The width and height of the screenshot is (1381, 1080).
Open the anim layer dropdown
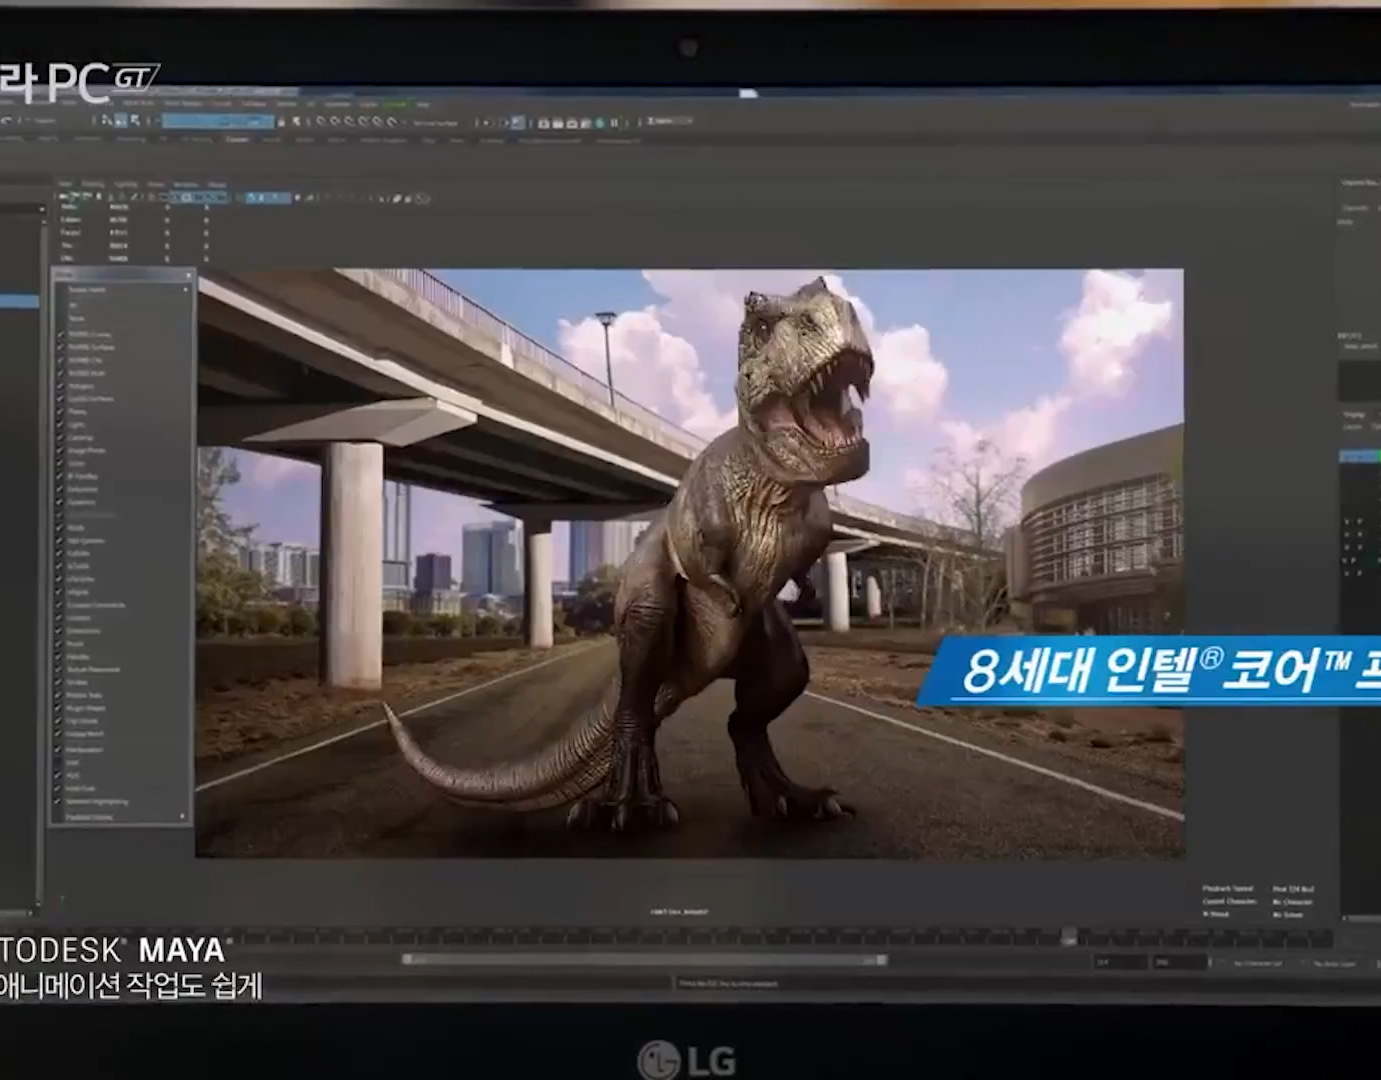1335,963
